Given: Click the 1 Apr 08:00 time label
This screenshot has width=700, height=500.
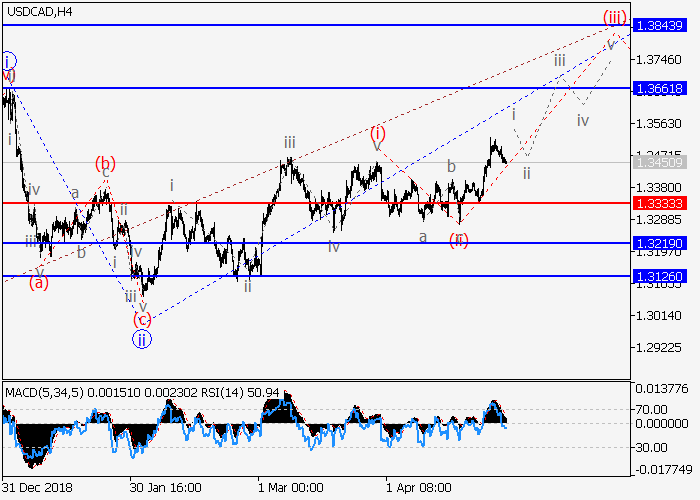Looking at the screenshot, I should [419, 487].
